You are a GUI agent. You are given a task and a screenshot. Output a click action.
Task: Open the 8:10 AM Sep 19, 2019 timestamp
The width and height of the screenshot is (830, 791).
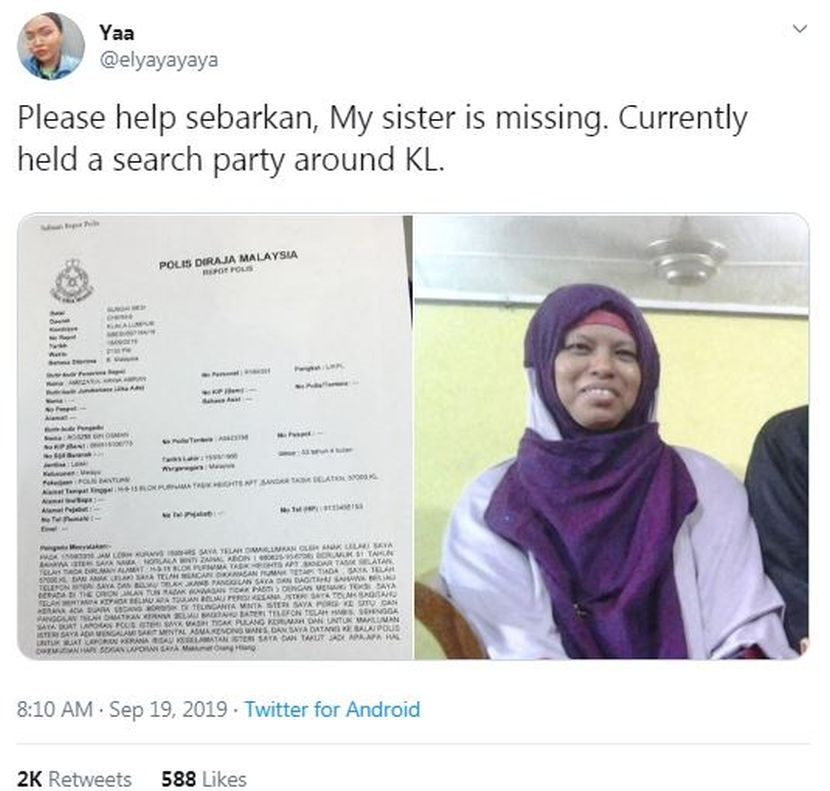pos(122,709)
